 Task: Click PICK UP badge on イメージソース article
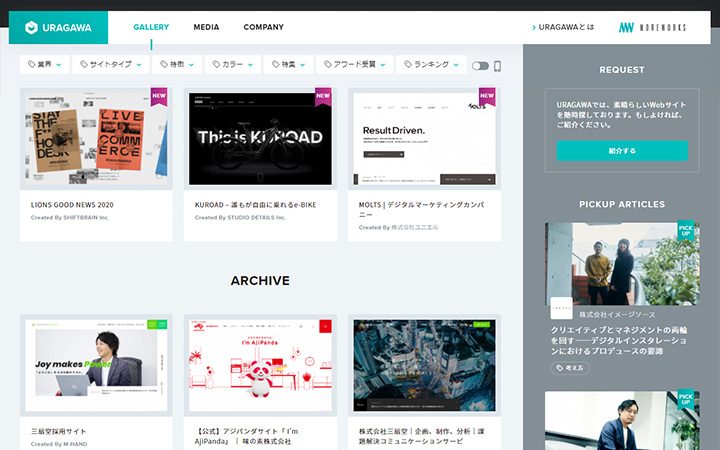point(686,231)
